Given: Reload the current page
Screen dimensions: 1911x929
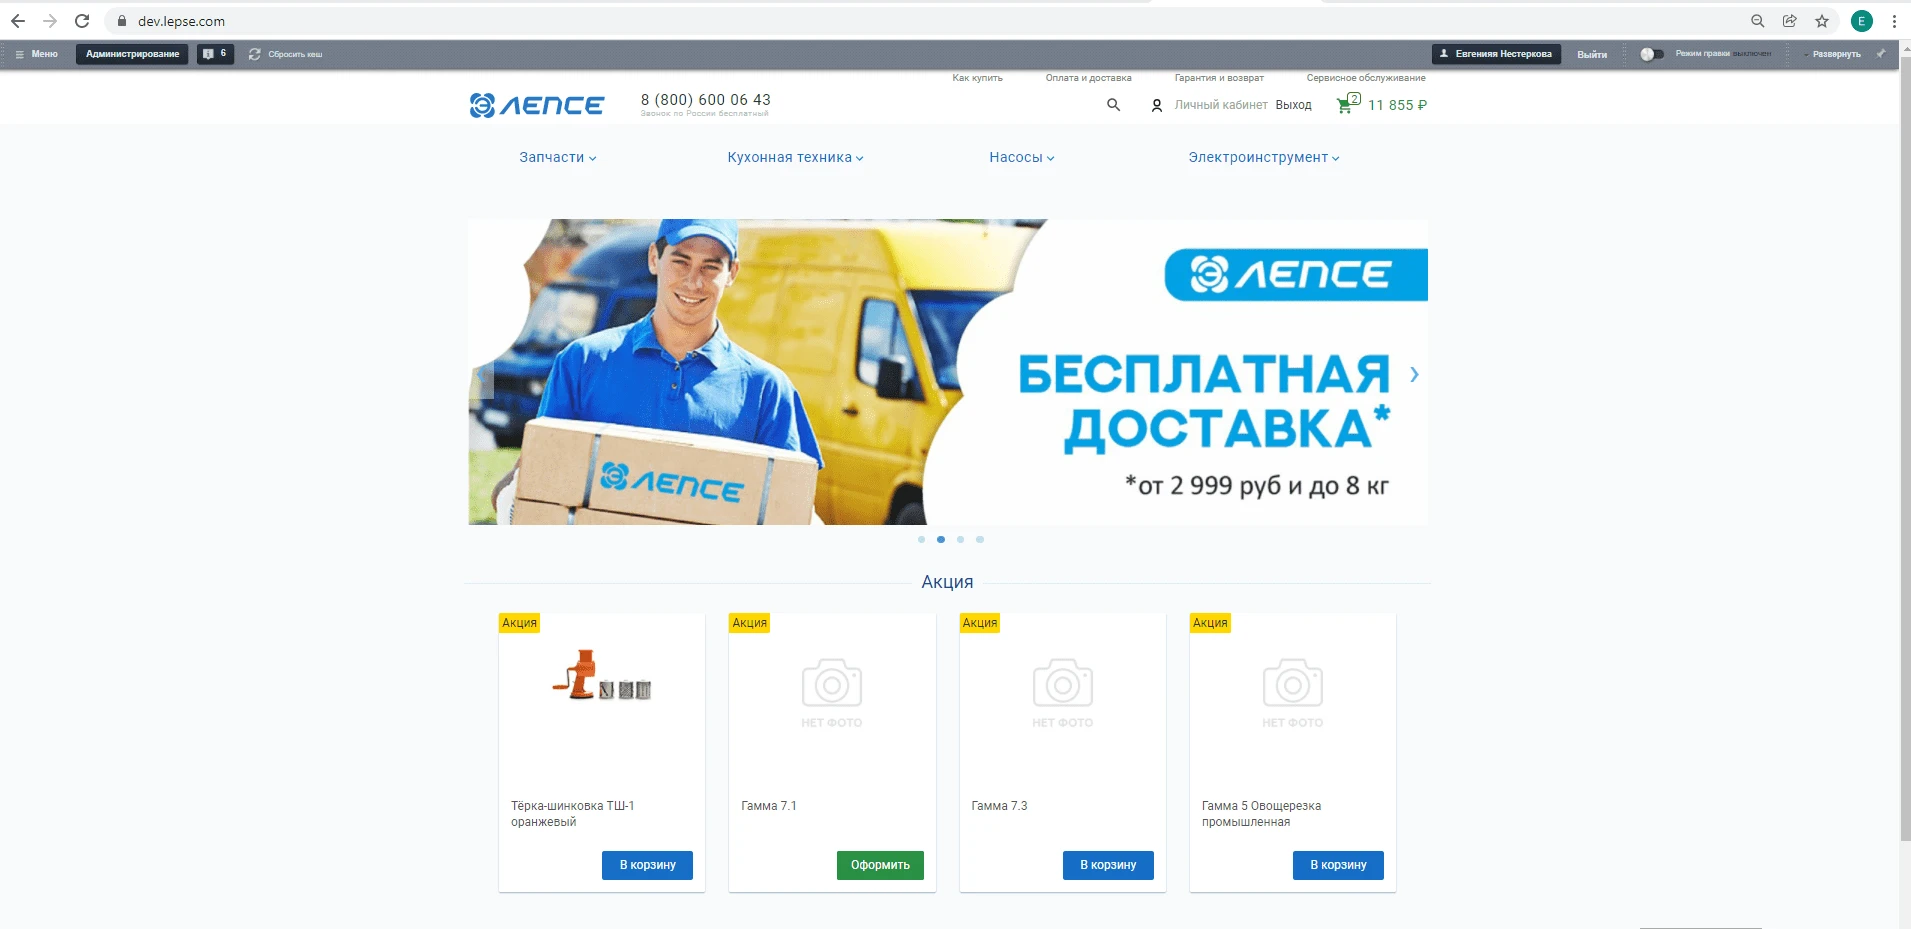Looking at the screenshot, I should [82, 21].
